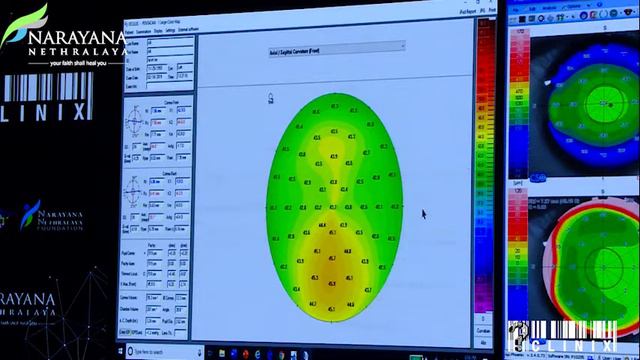Click the lower color scale in right window
The height and width of the screenshot is (360, 640).
tap(518, 253)
